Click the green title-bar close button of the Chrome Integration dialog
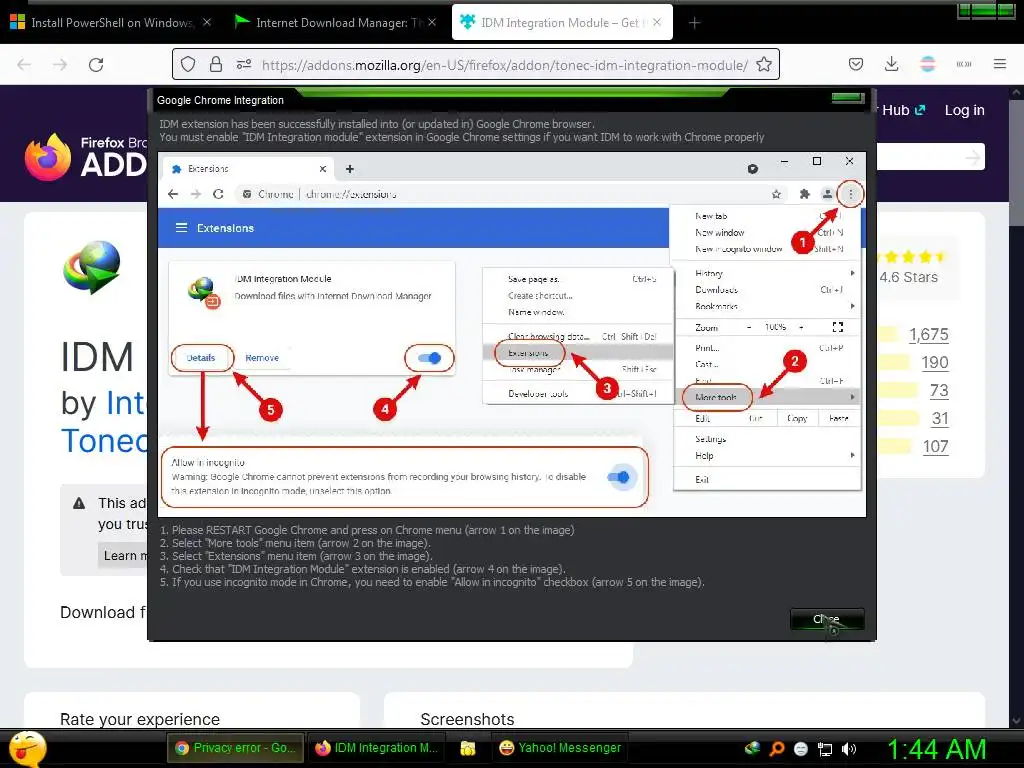The image size is (1024, 768). (x=848, y=98)
